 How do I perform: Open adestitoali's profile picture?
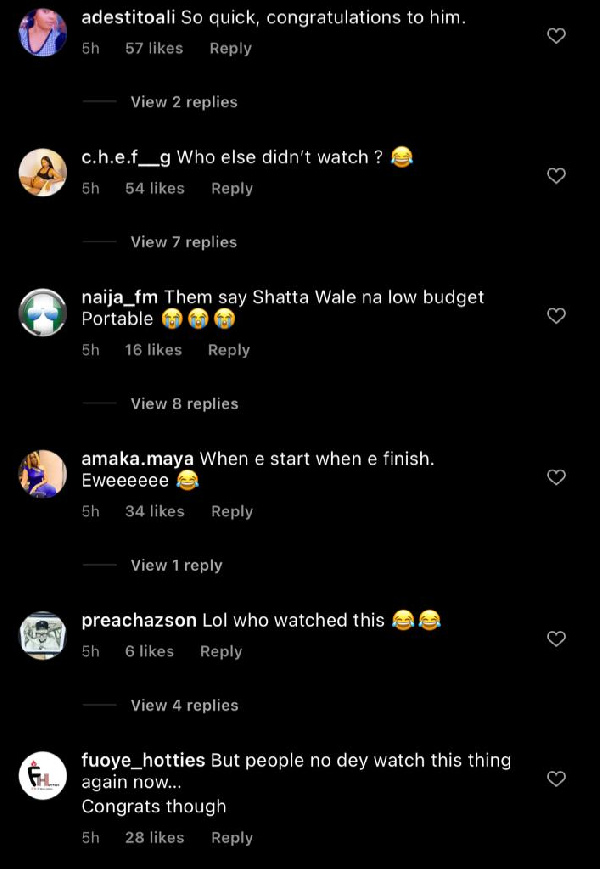pyautogui.click(x=42, y=30)
